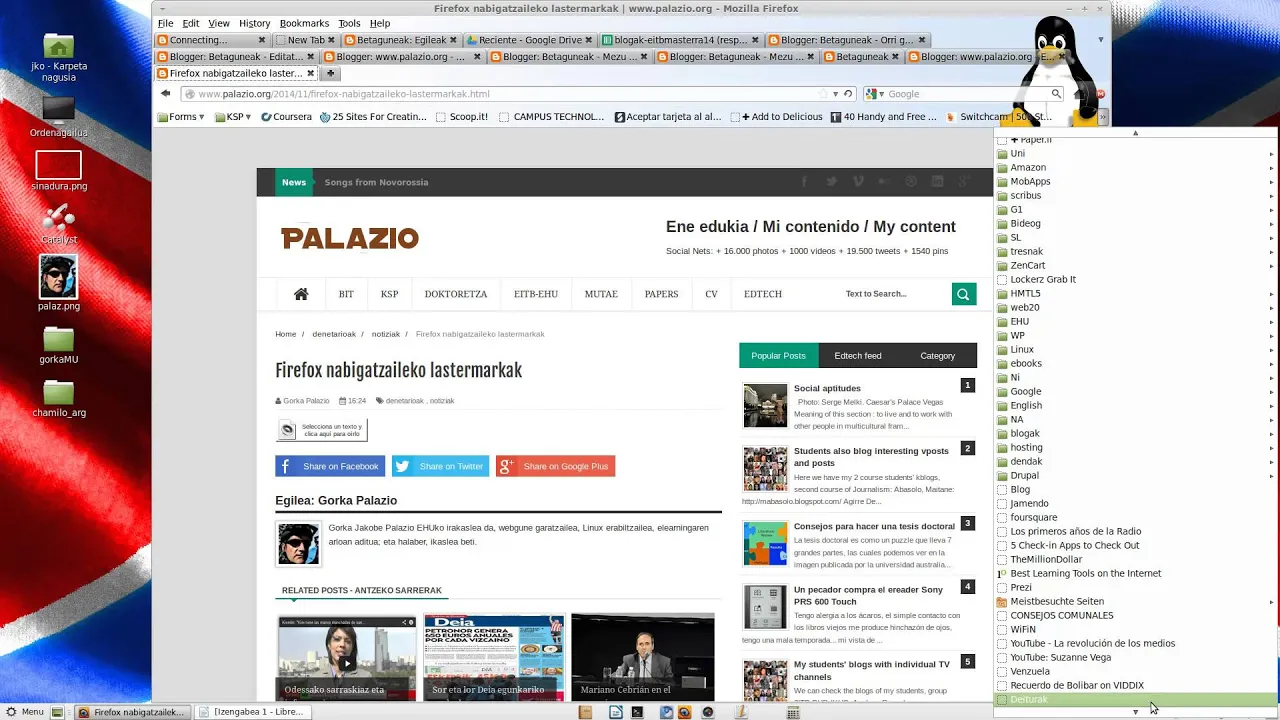Screen dimensions: 1280x720
Task: Click the reload icon in the URL bar
Action: click(x=848, y=94)
